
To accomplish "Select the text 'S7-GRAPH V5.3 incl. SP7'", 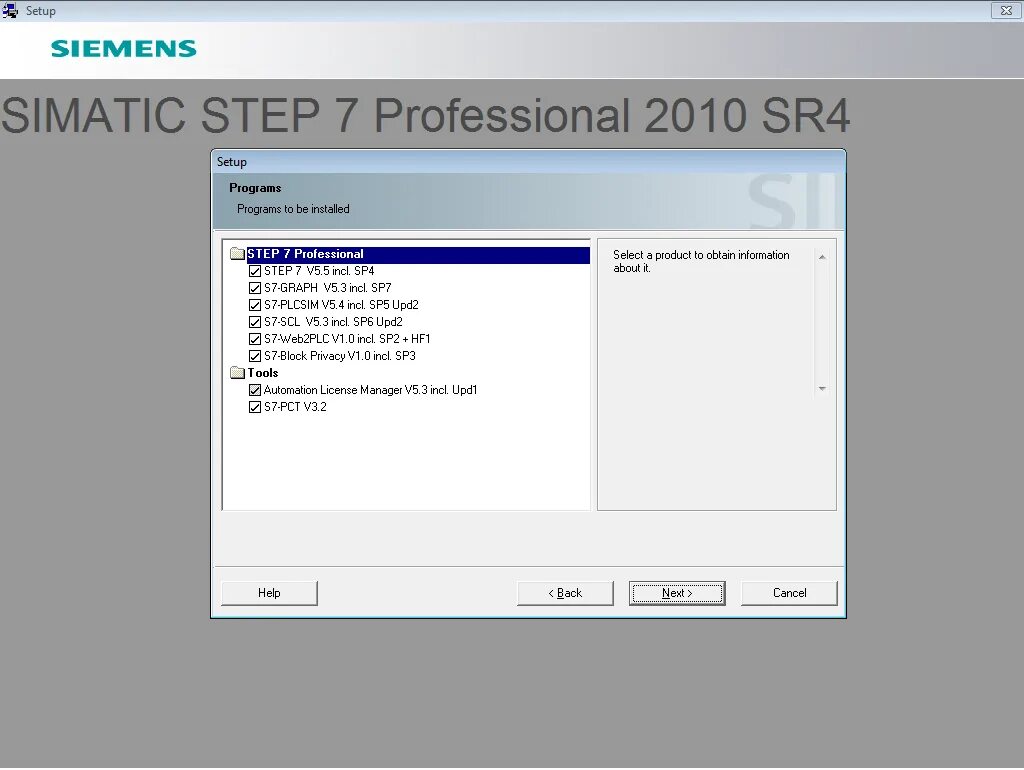I will click(x=327, y=288).
